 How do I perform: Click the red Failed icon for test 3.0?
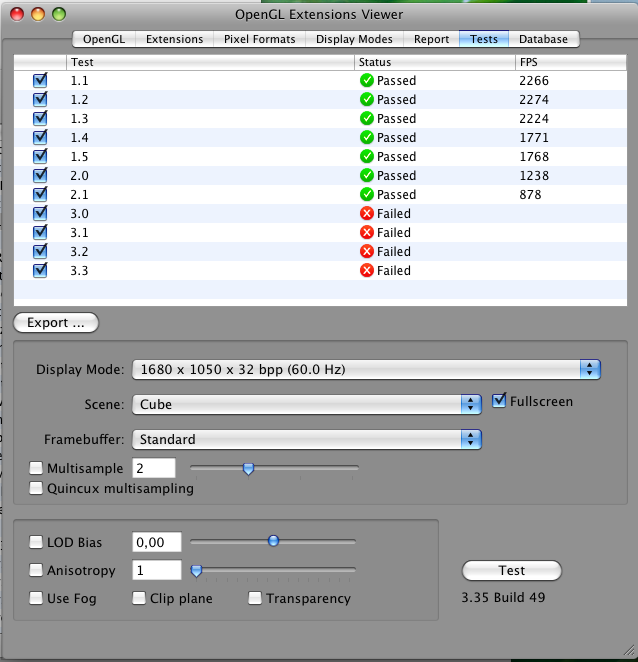[x=367, y=213]
